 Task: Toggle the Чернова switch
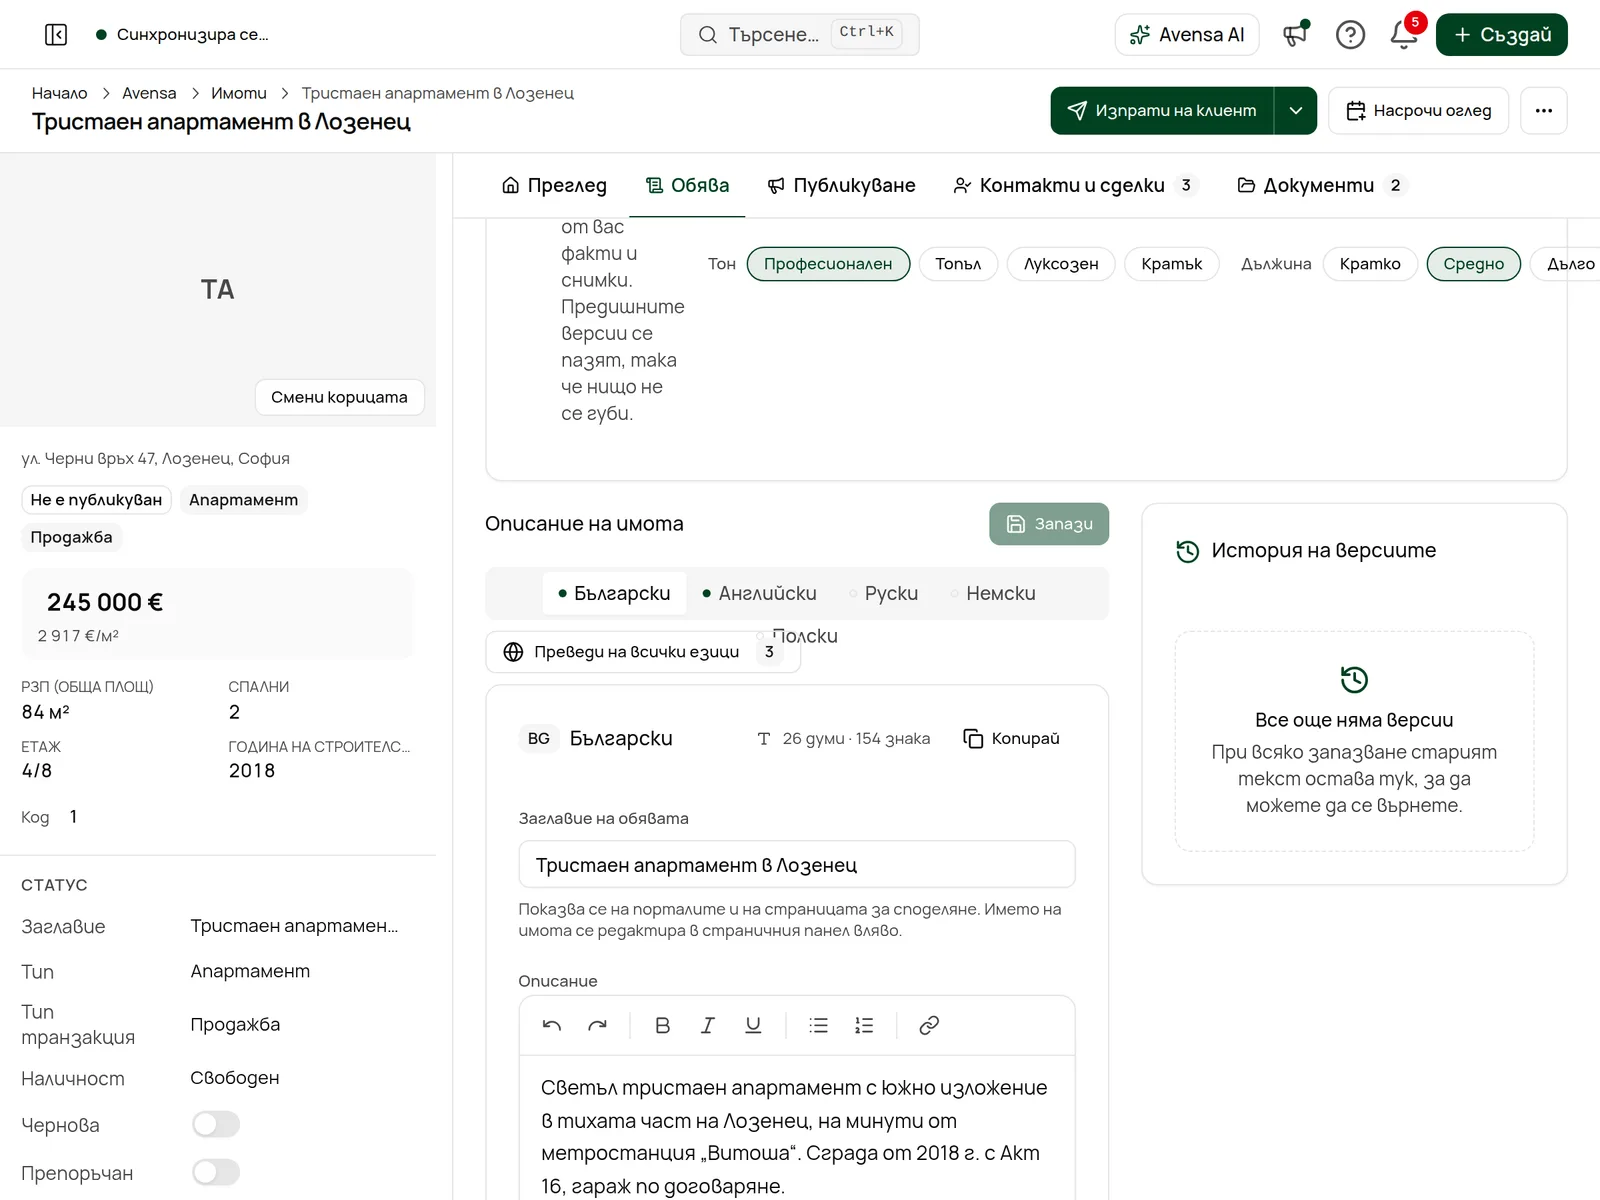point(216,1124)
